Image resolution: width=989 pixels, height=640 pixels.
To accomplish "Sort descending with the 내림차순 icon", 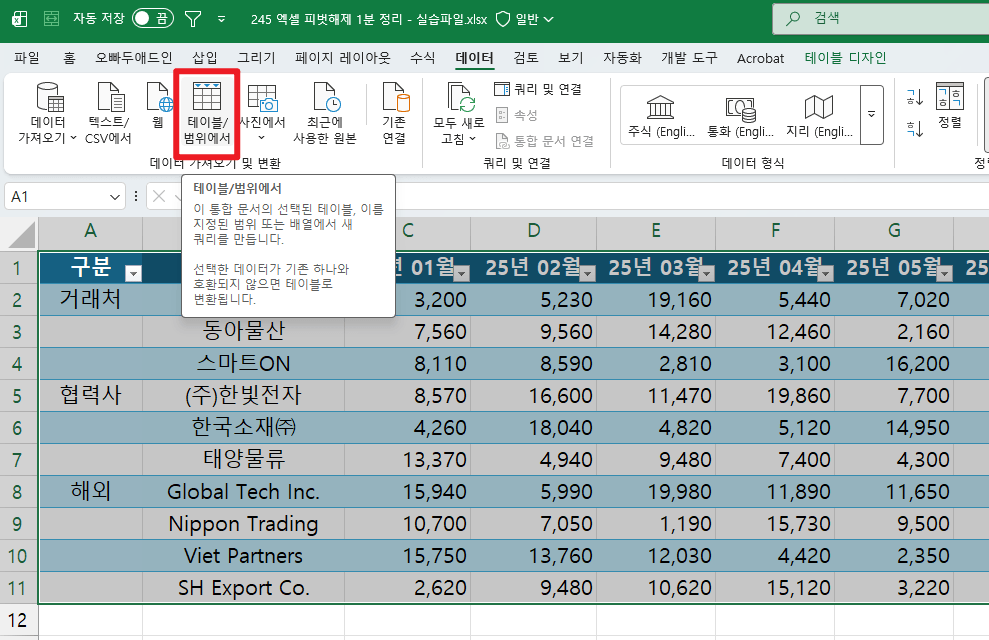I will (915, 129).
